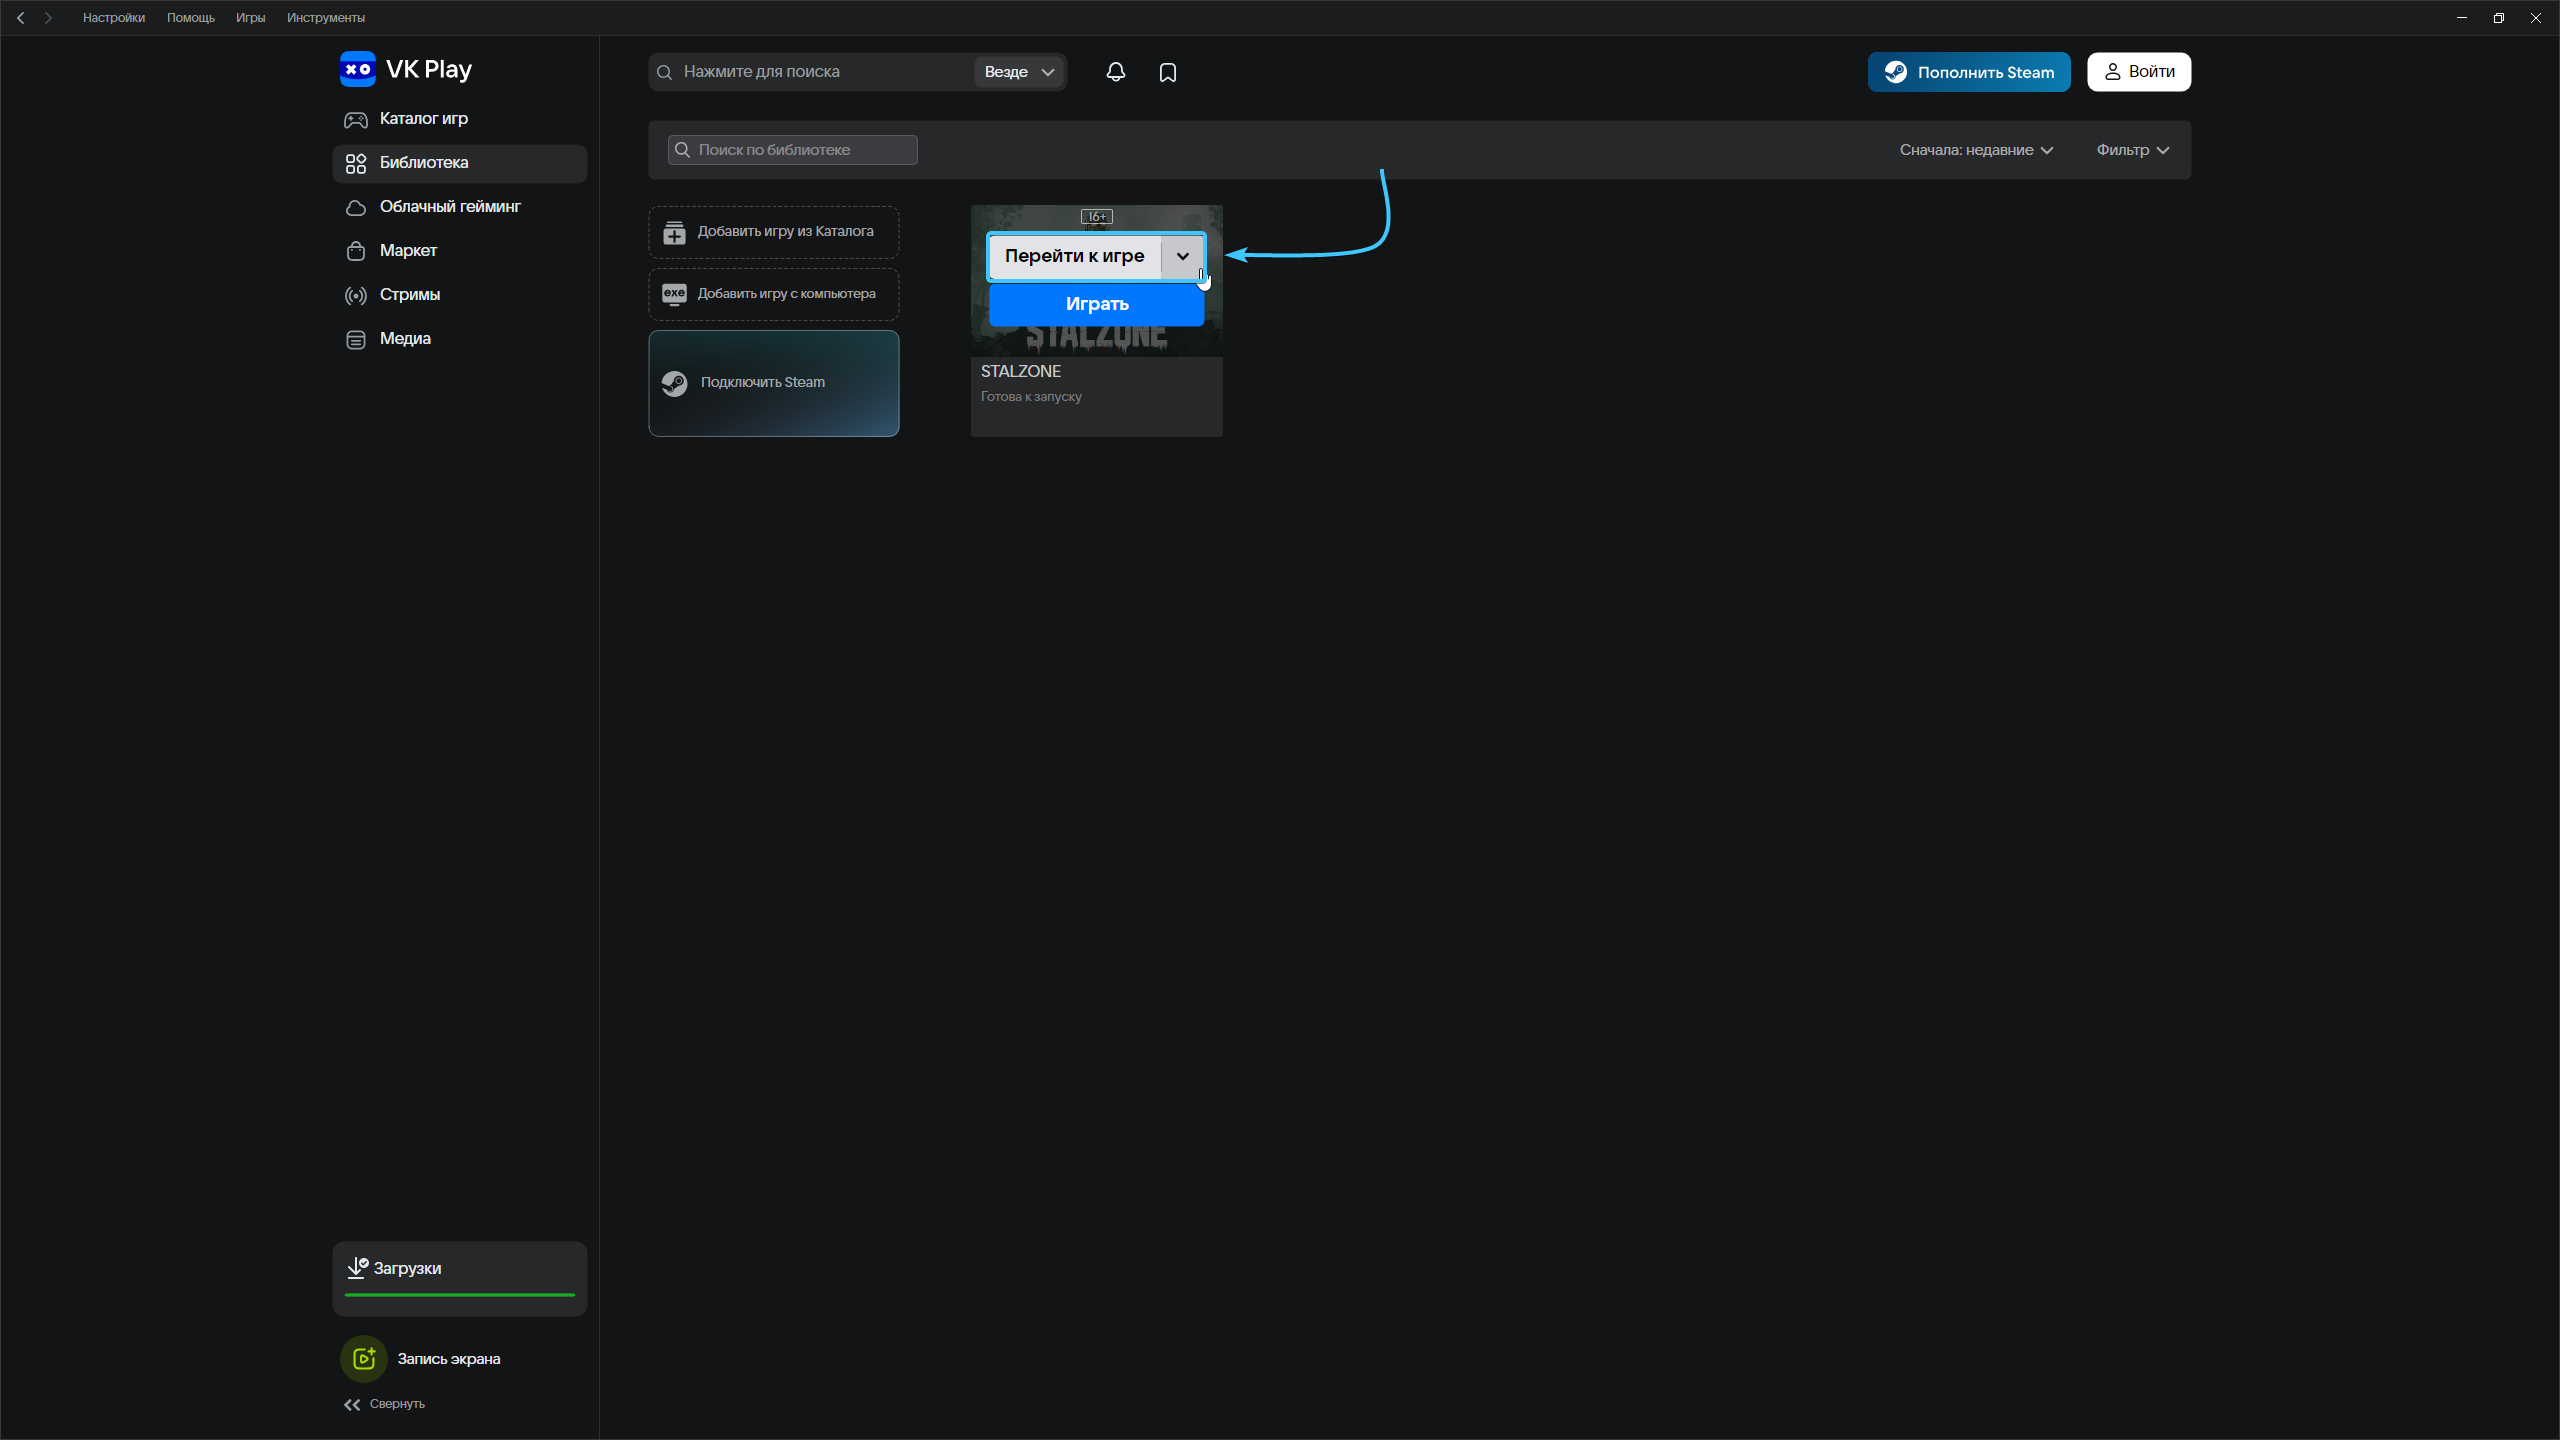This screenshot has width=2560, height=1440.
Task: Open the bookmarks icon in header
Action: pyautogui.click(x=1168, y=72)
